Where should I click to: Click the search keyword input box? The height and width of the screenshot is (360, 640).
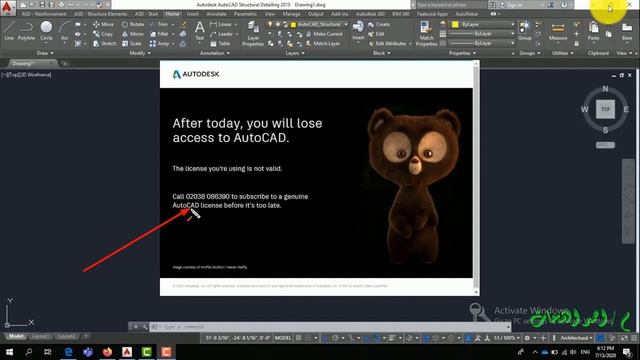pos(451,5)
